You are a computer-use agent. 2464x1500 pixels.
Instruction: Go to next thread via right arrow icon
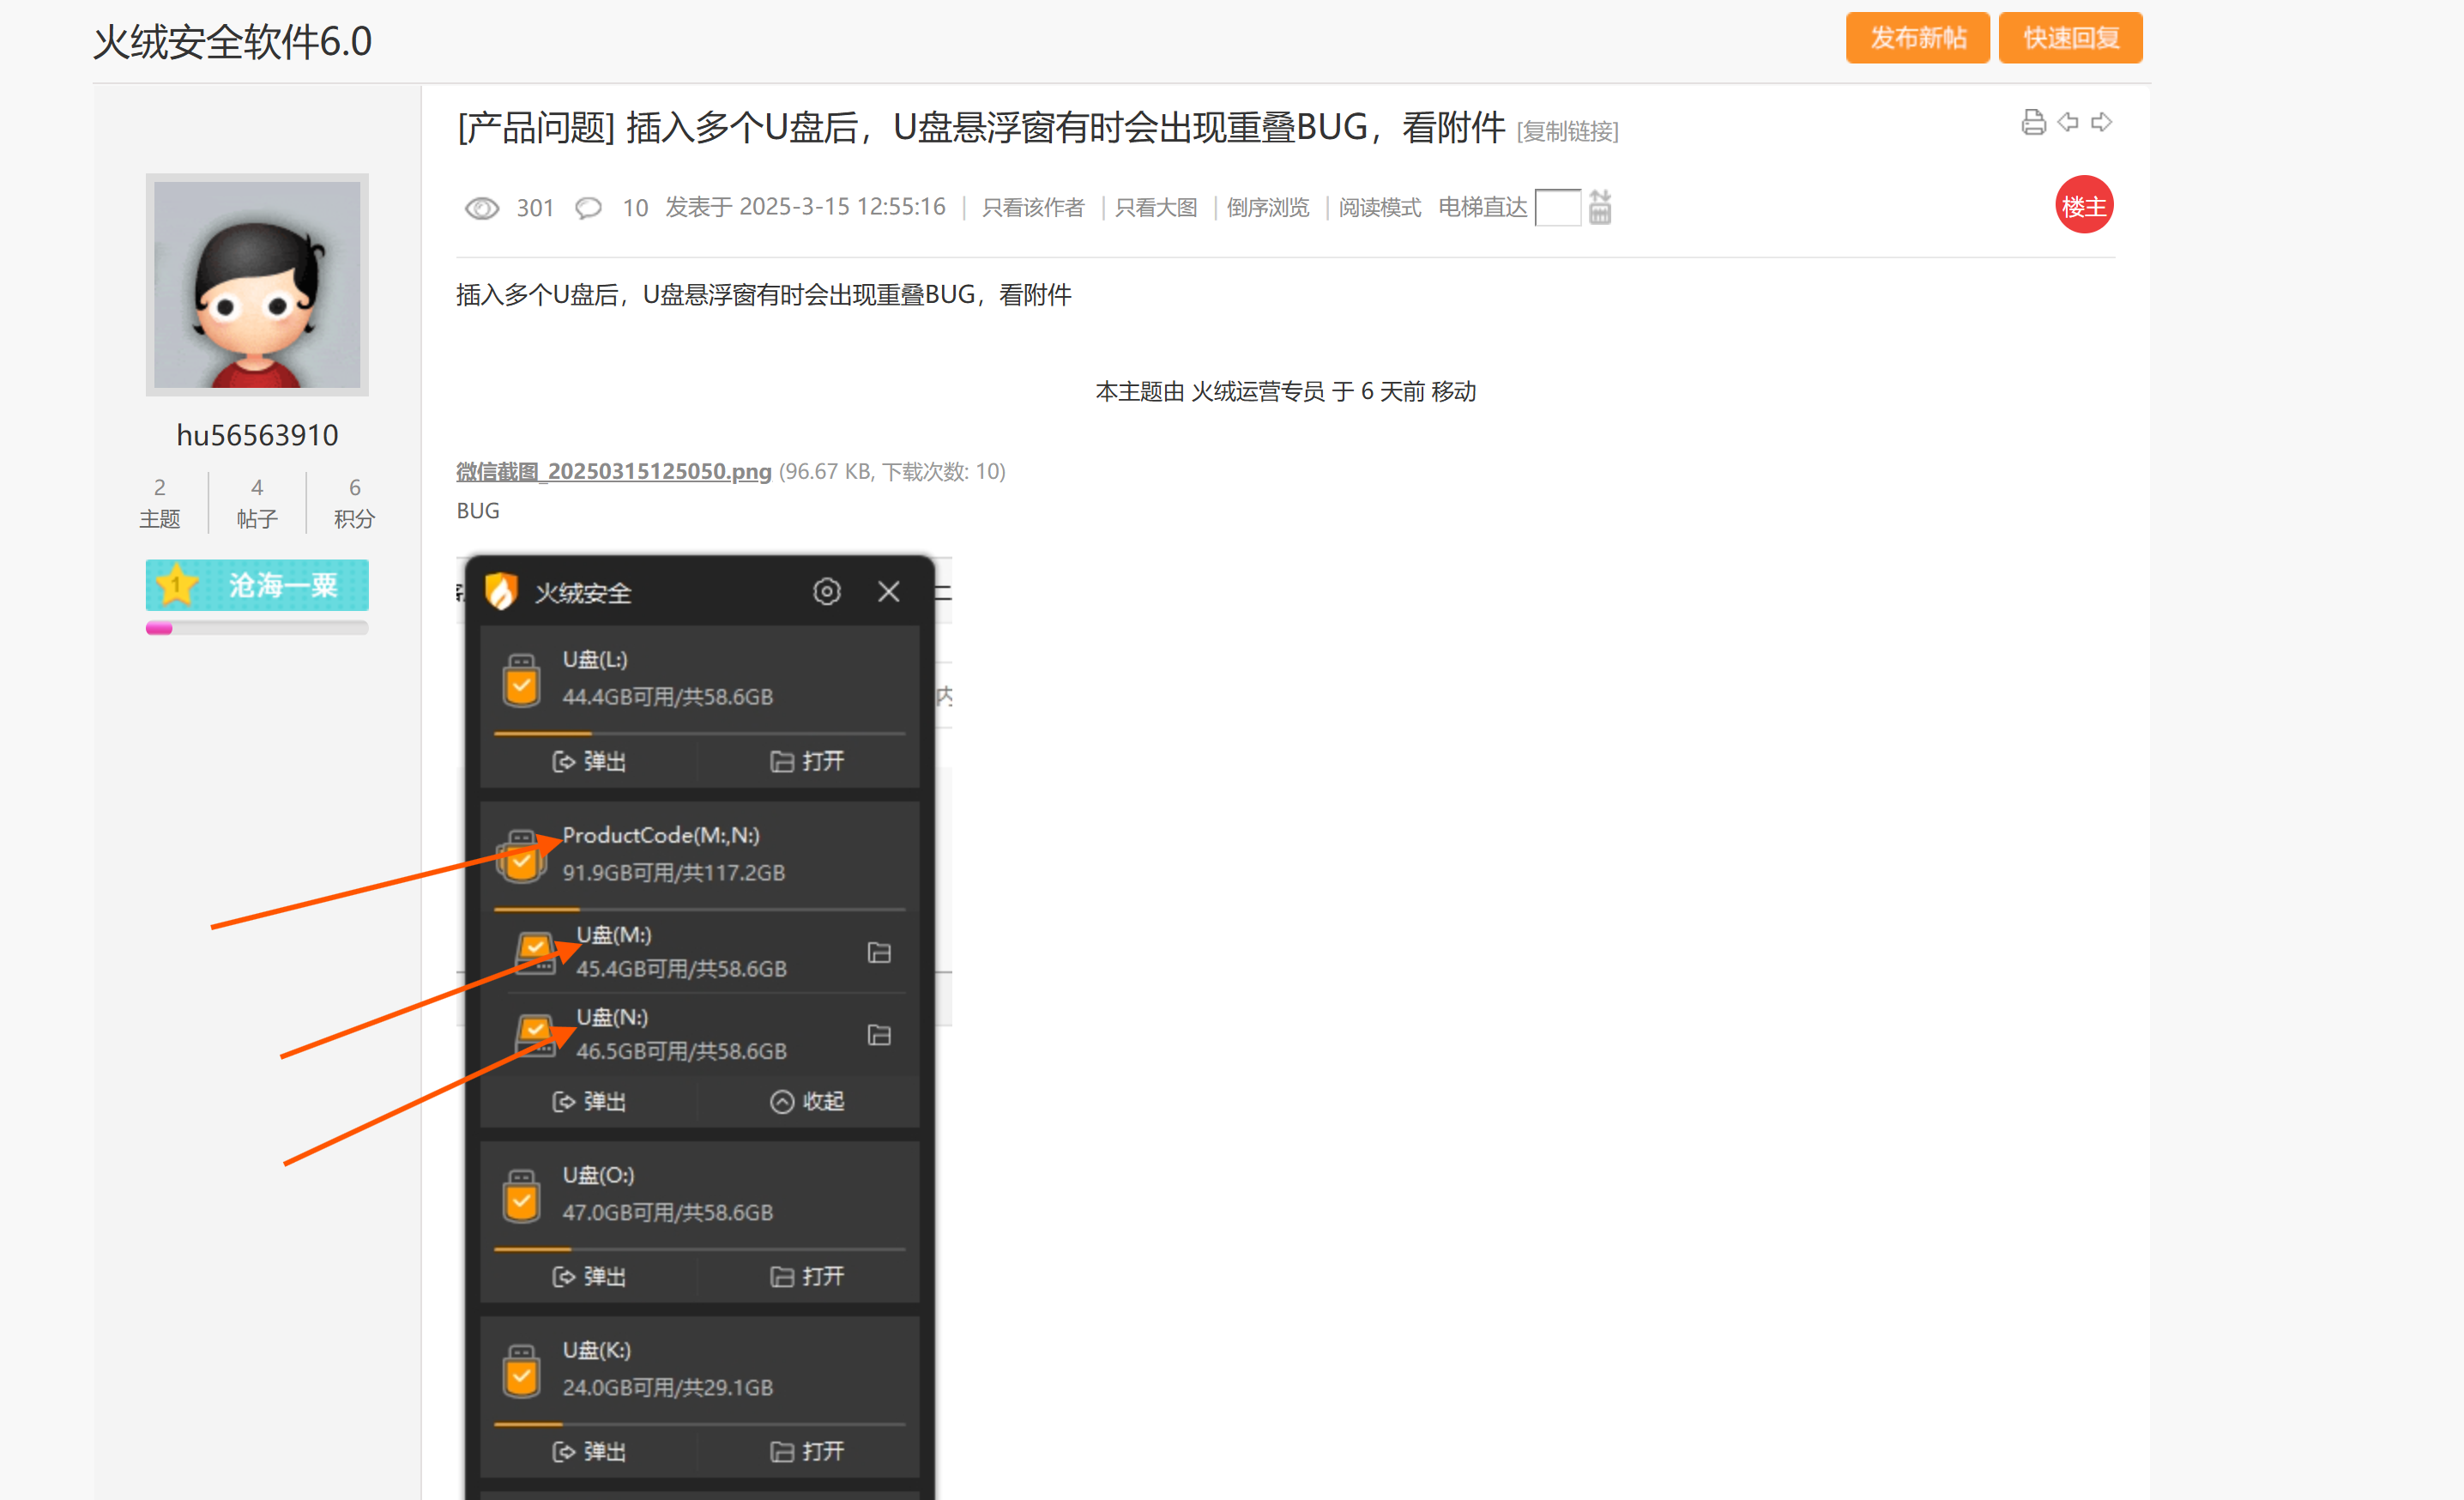(2104, 122)
